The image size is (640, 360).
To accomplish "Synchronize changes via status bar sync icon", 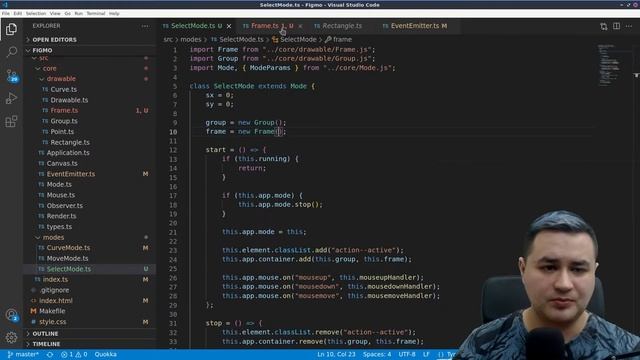I will 50,354.
